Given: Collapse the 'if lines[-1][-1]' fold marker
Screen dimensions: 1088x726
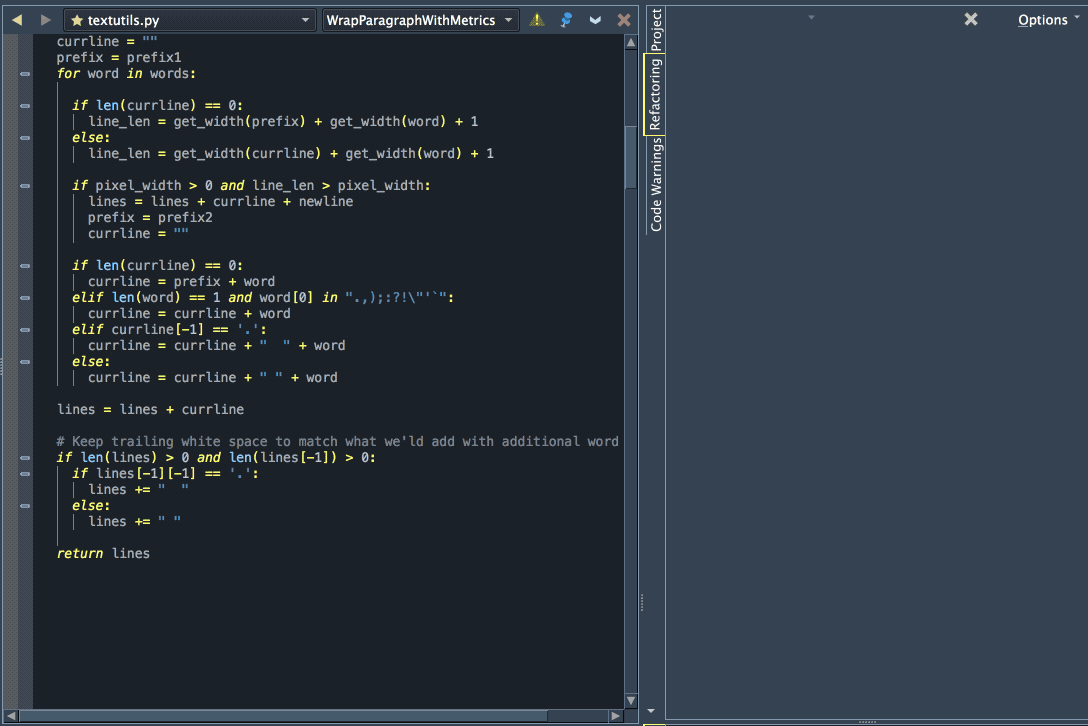Looking at the screenshot, I should (25, 474).
